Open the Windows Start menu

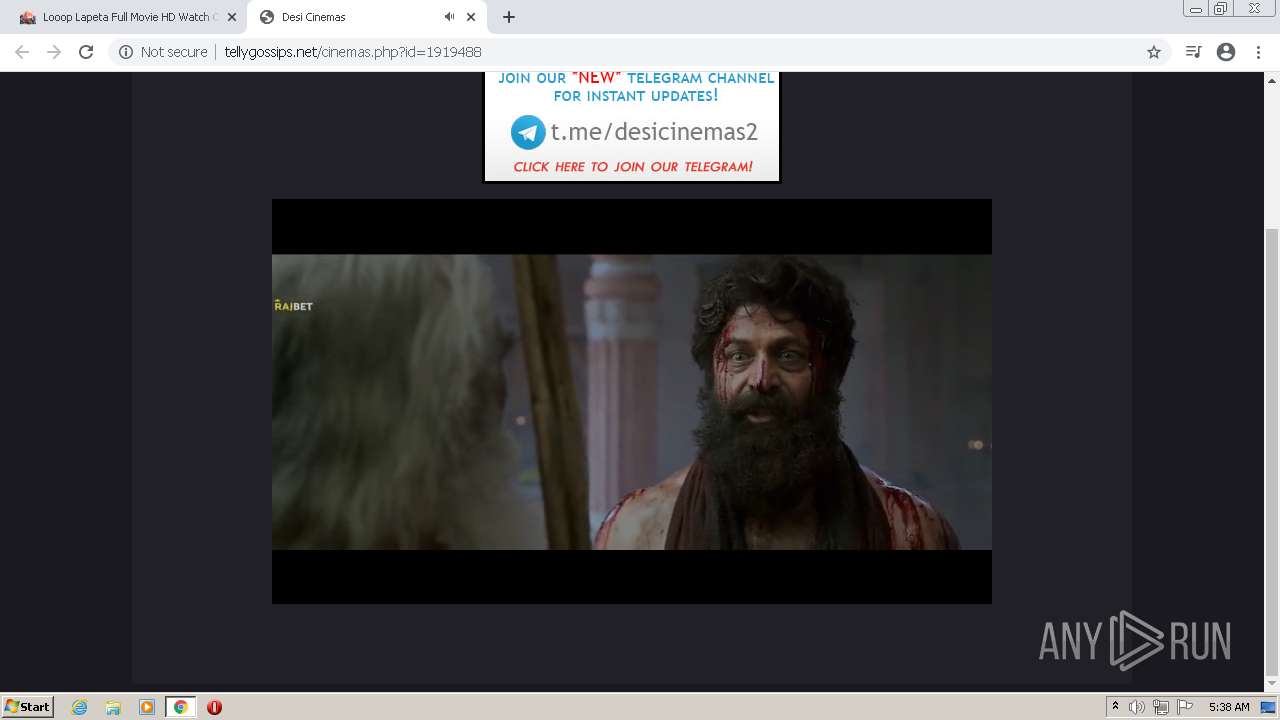[28, 707]
